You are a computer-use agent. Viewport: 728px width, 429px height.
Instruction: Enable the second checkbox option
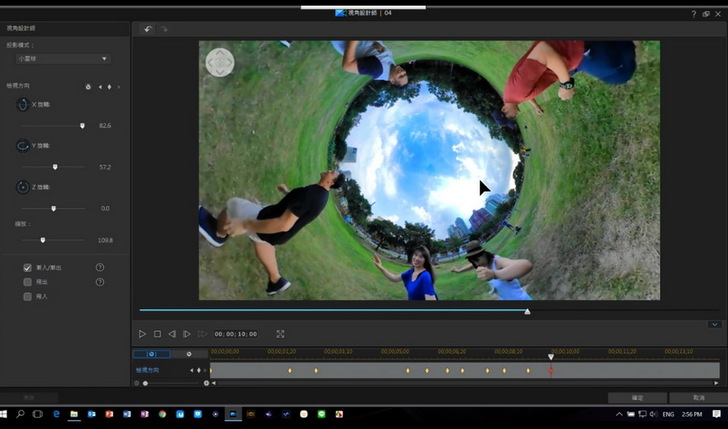click(28, 282)
